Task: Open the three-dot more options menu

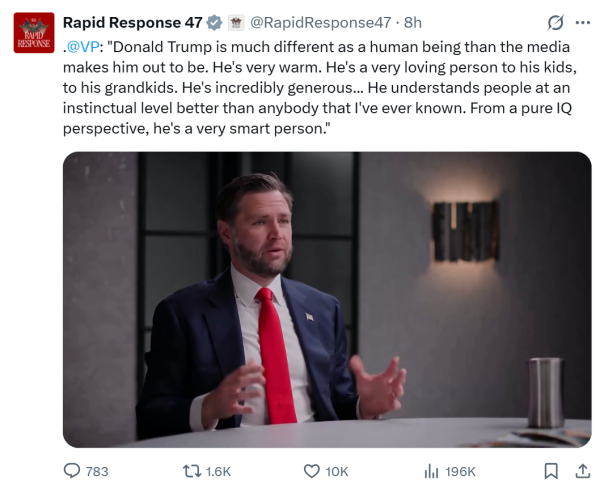Action: coord(582,23)
